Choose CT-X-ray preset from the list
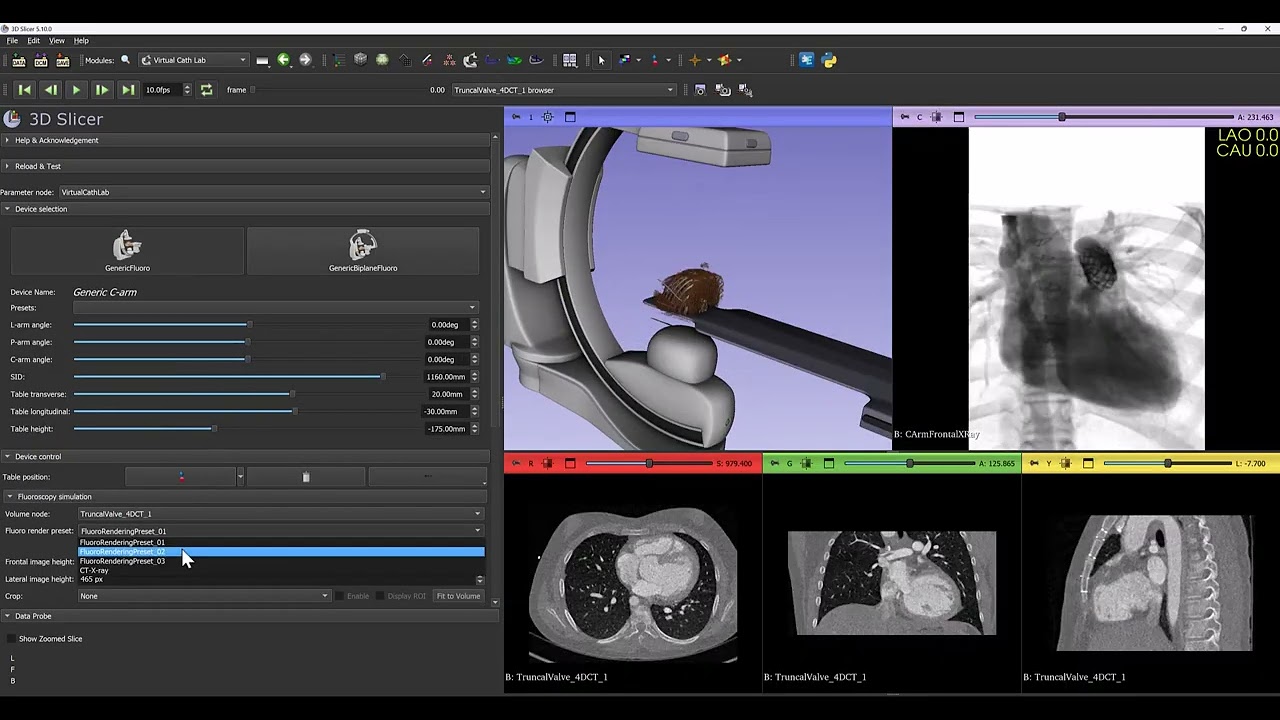 (281, 571)
